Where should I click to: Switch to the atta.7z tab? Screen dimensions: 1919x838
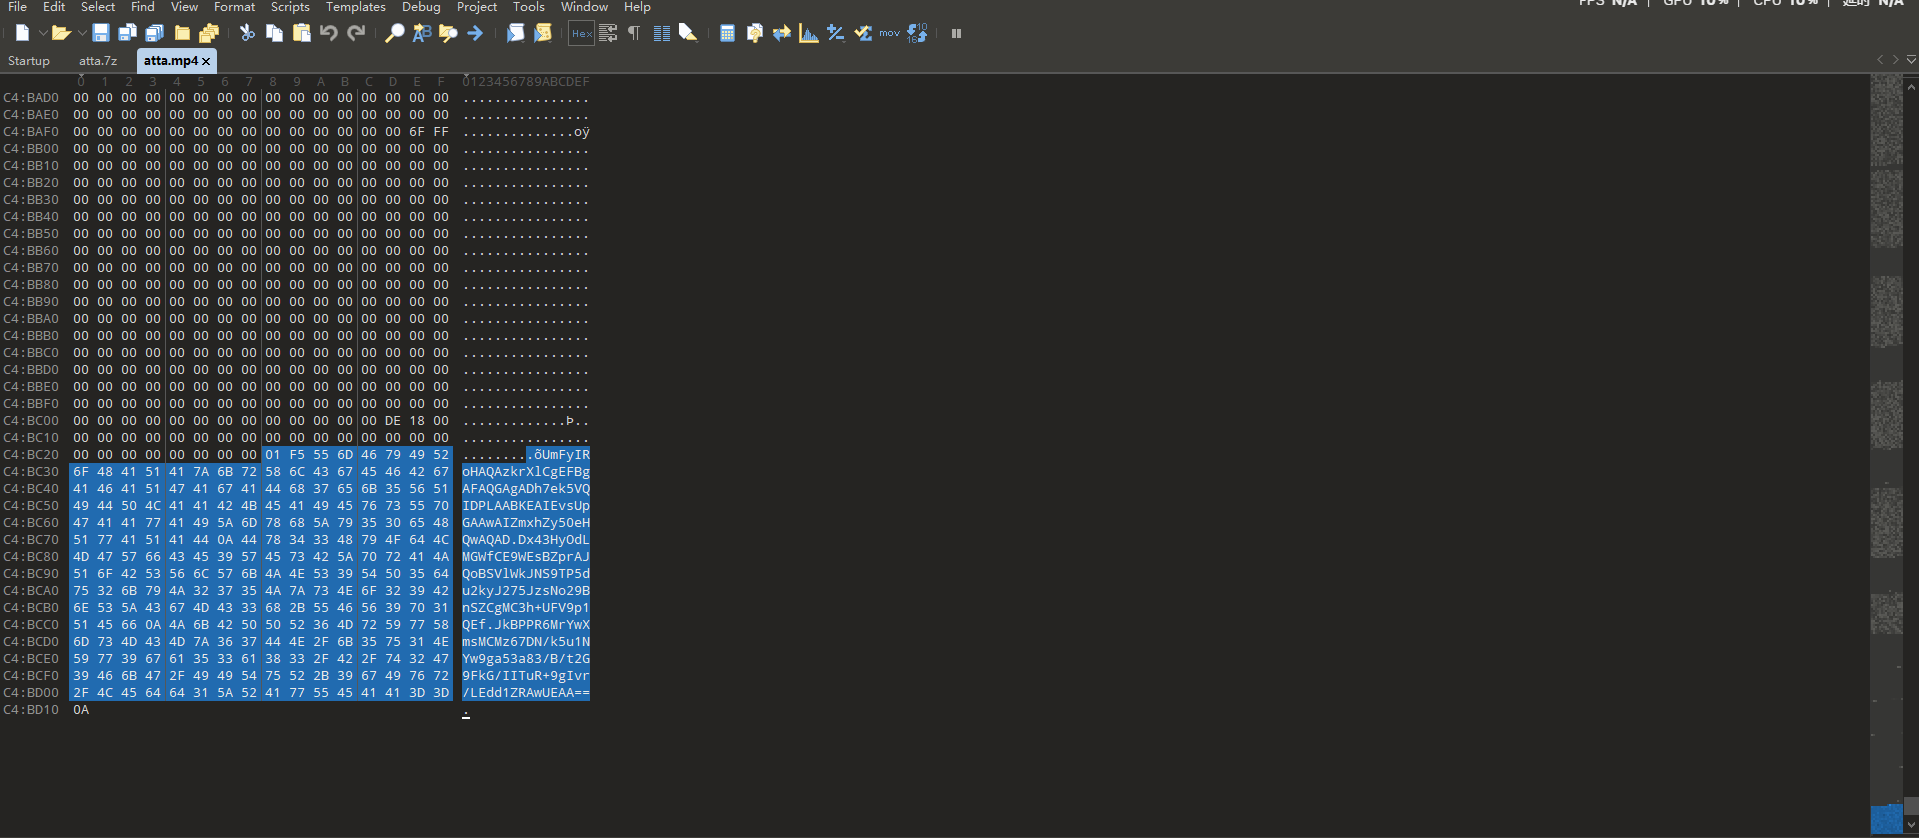pos(98,61)
